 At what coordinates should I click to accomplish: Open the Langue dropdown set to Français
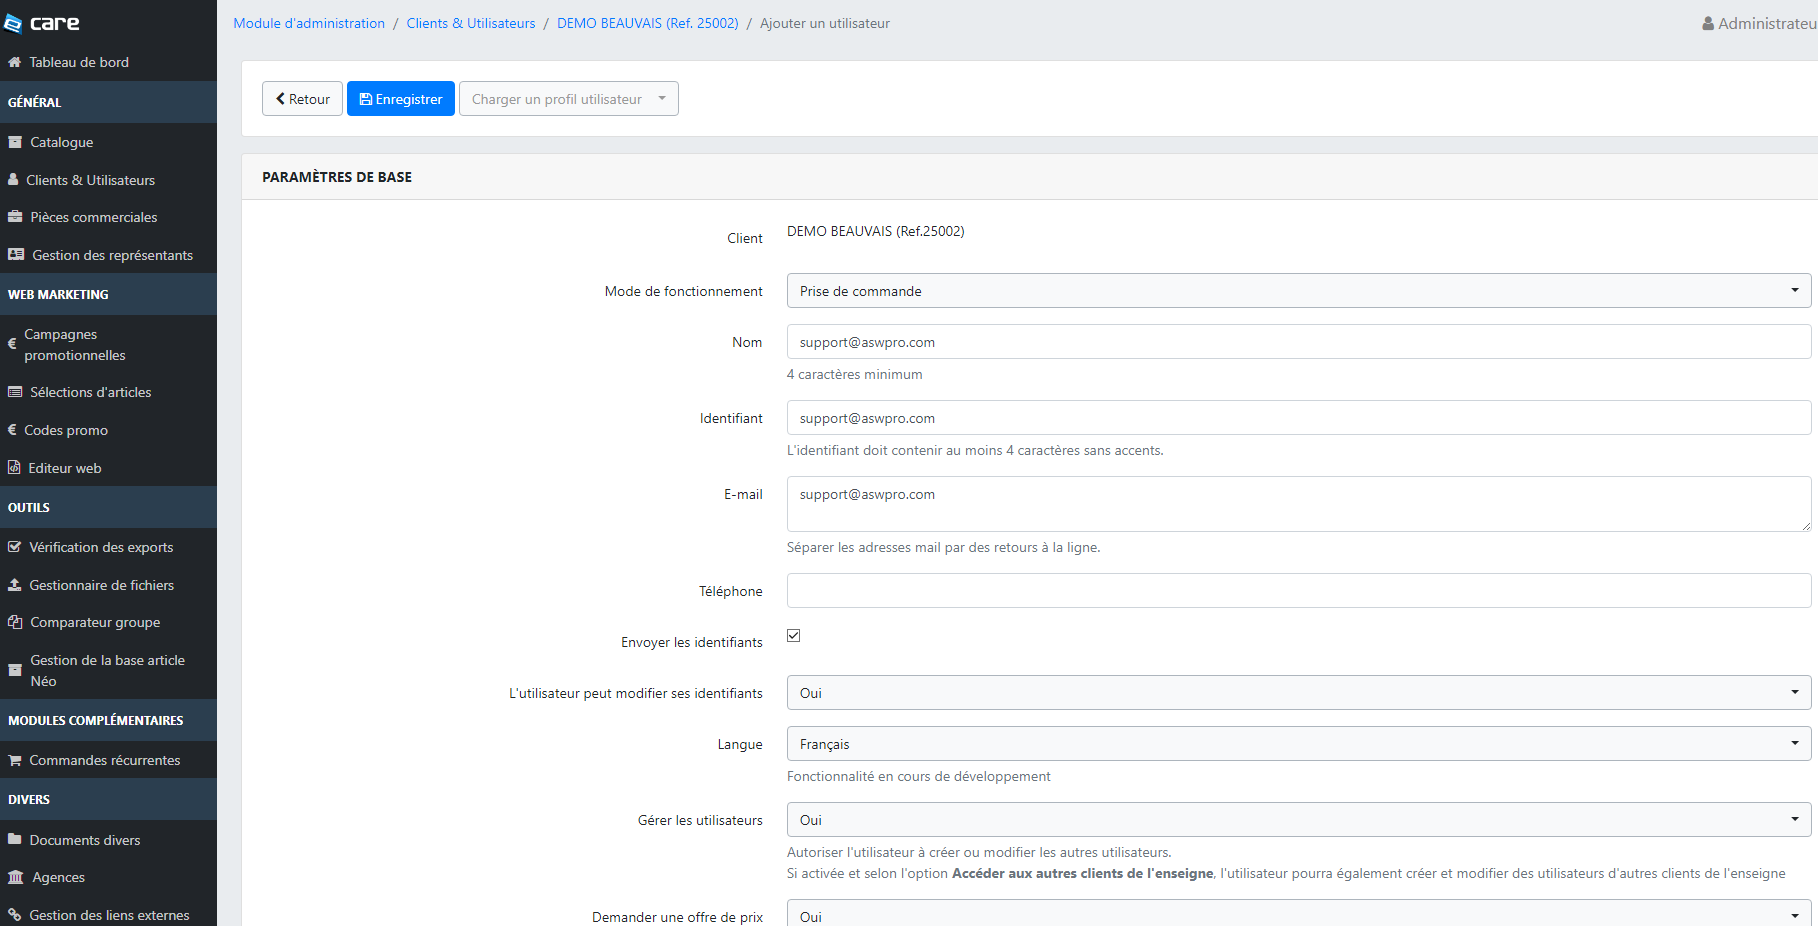[x=1298, y=744]
